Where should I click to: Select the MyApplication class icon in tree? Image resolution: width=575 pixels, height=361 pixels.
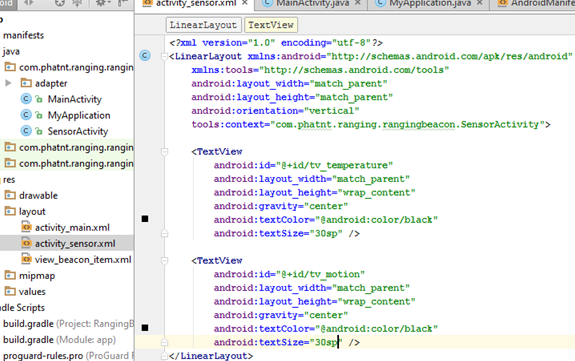pyautogui.click(x=26, y=115)
